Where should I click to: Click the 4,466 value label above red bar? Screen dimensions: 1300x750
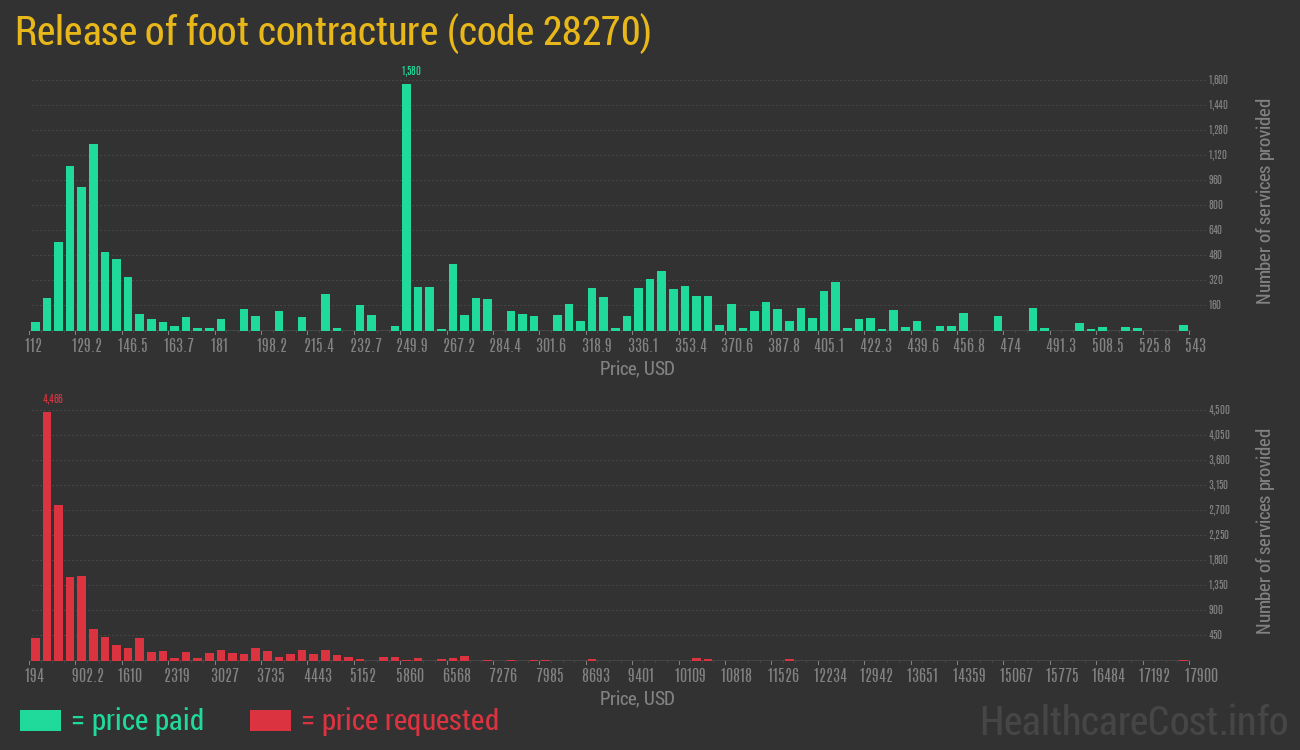53,399
